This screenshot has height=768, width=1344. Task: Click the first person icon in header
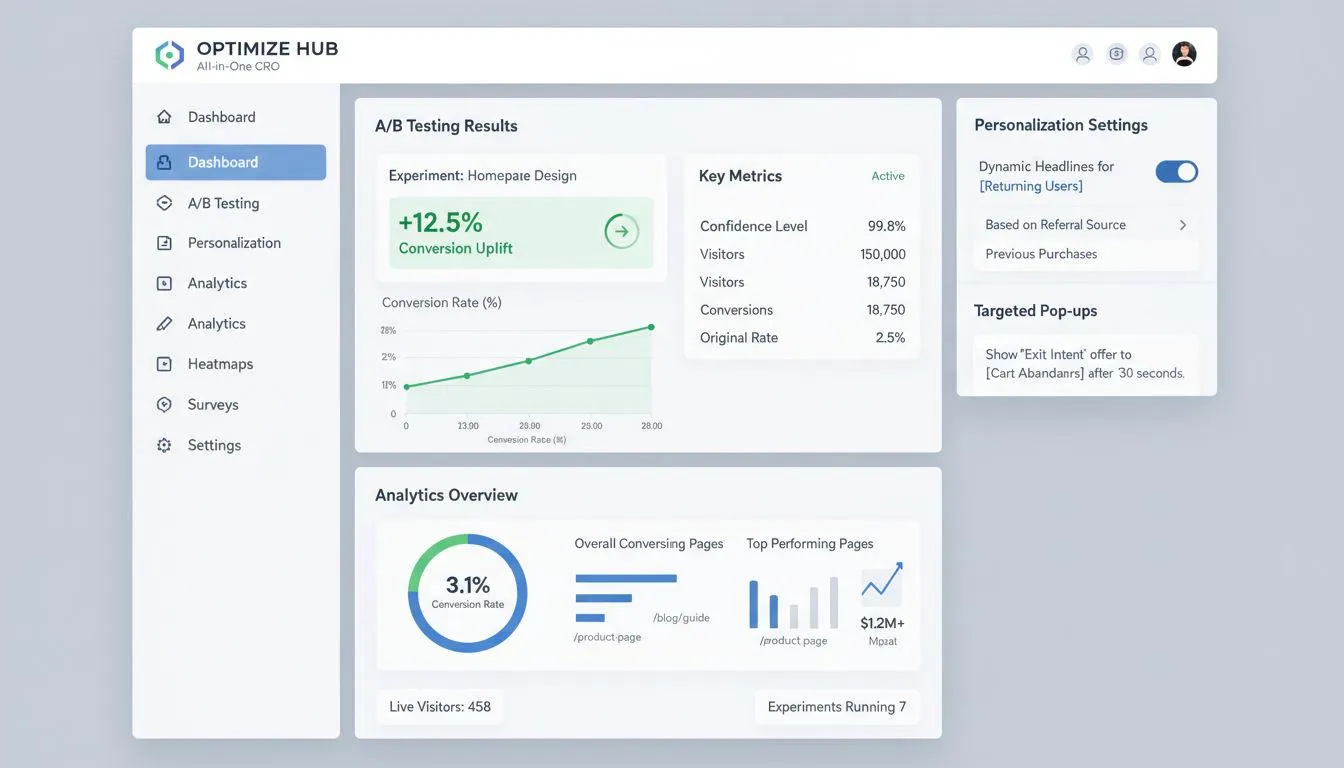[1082, 54]
